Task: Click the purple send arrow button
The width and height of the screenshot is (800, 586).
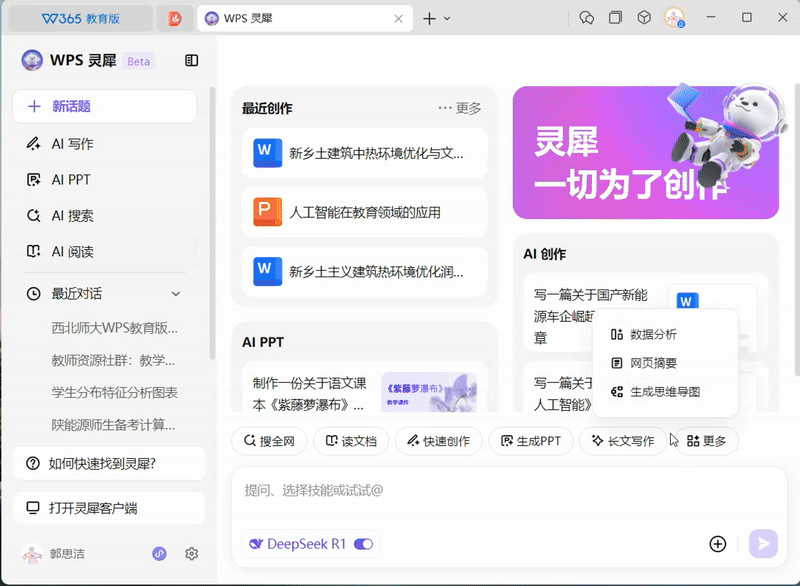Action: 763,544
